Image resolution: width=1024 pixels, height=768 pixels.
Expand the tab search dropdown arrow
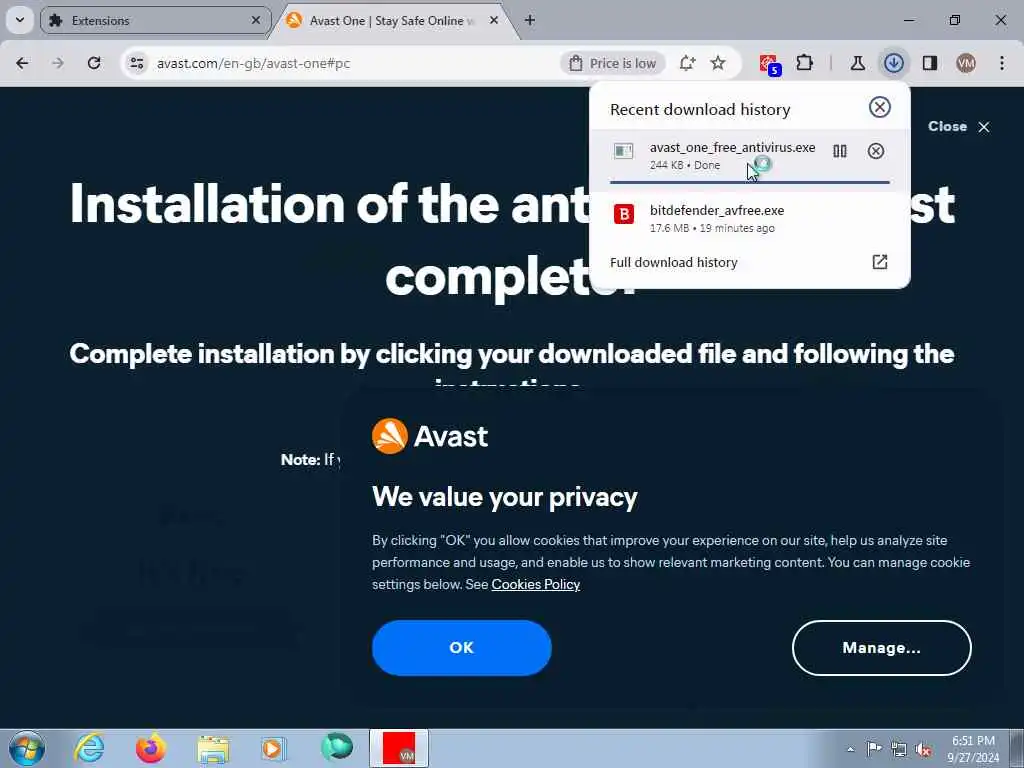20,20
